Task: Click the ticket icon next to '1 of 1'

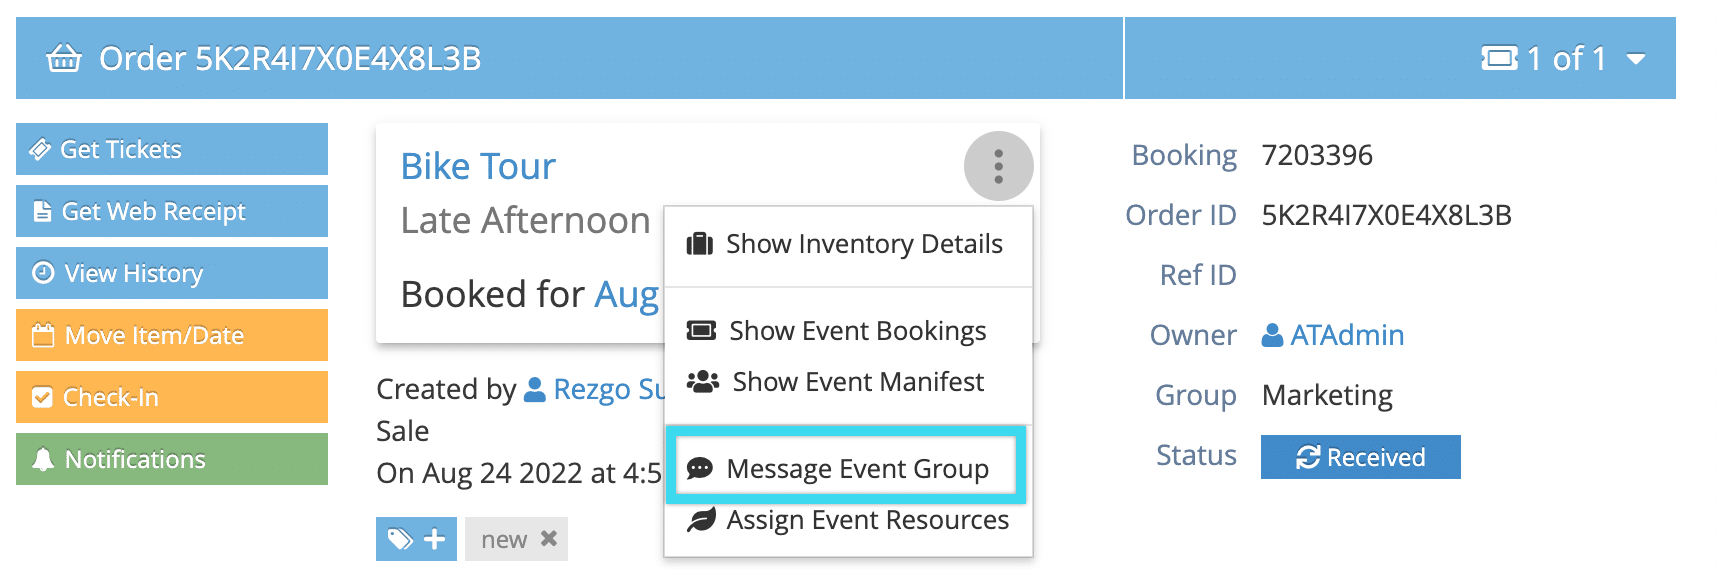Action: (1499, 59)
